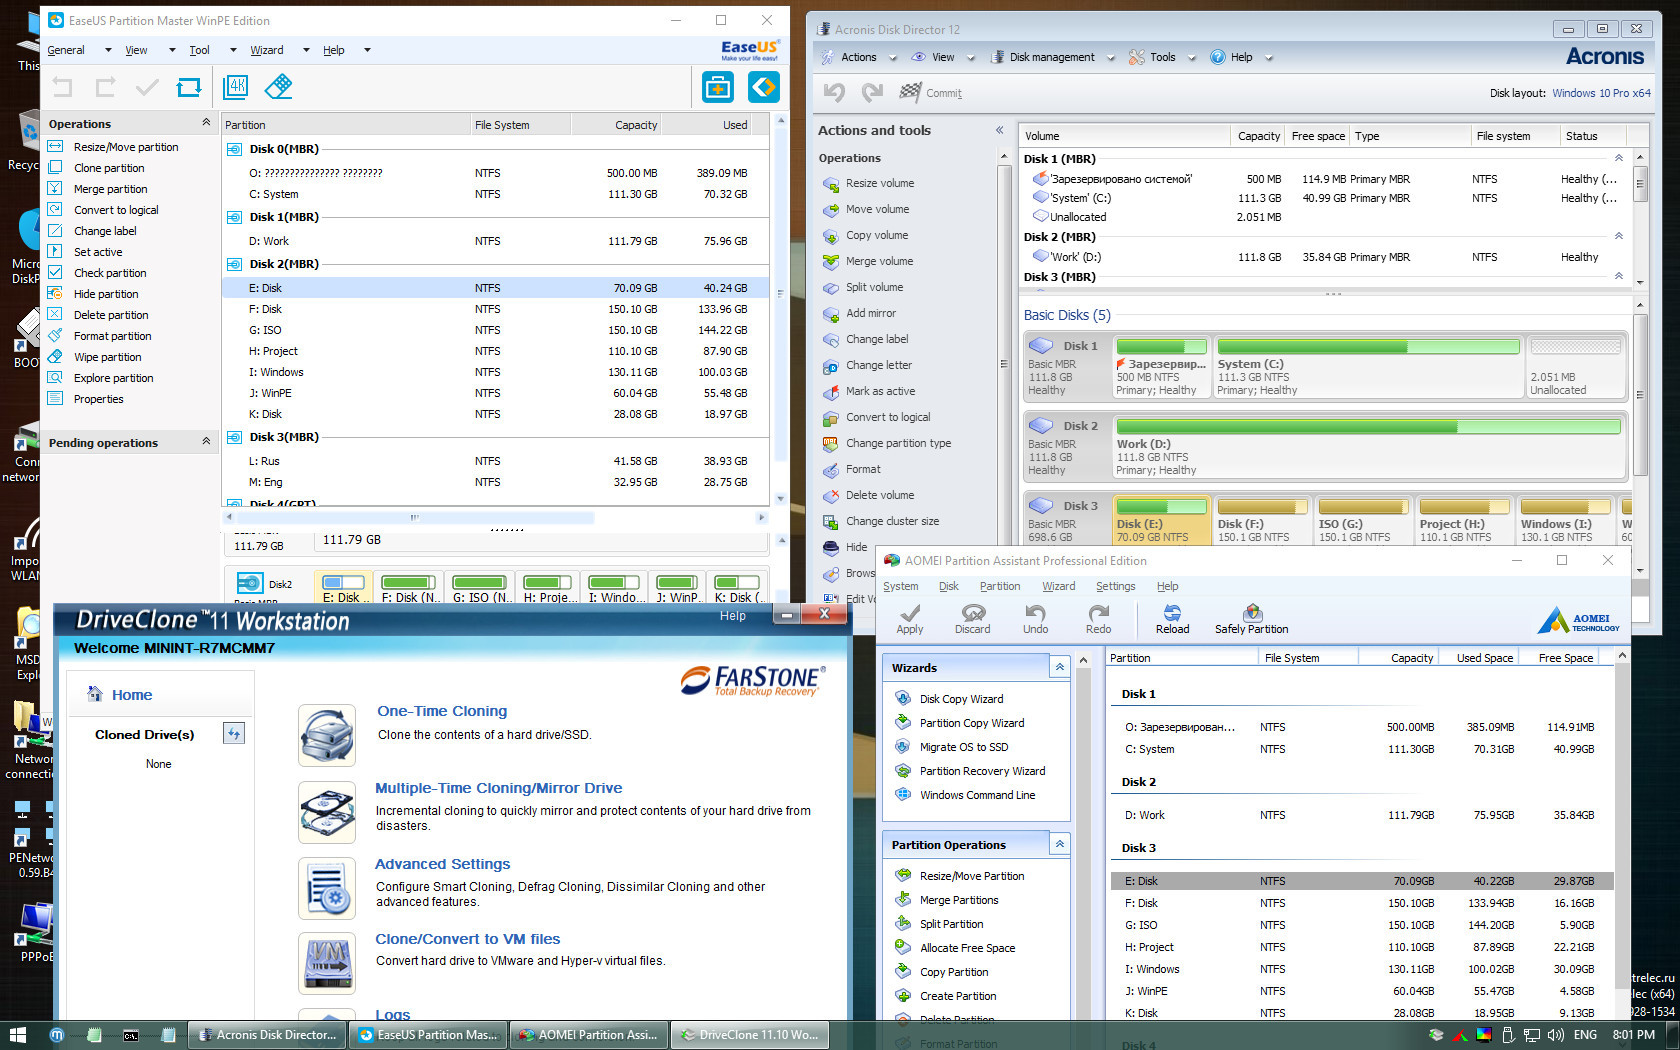Screen dimensions: 1680x1050
Task: Select E: Disk partition bar in EaseUS disk map
Action: tap(344, 588)
